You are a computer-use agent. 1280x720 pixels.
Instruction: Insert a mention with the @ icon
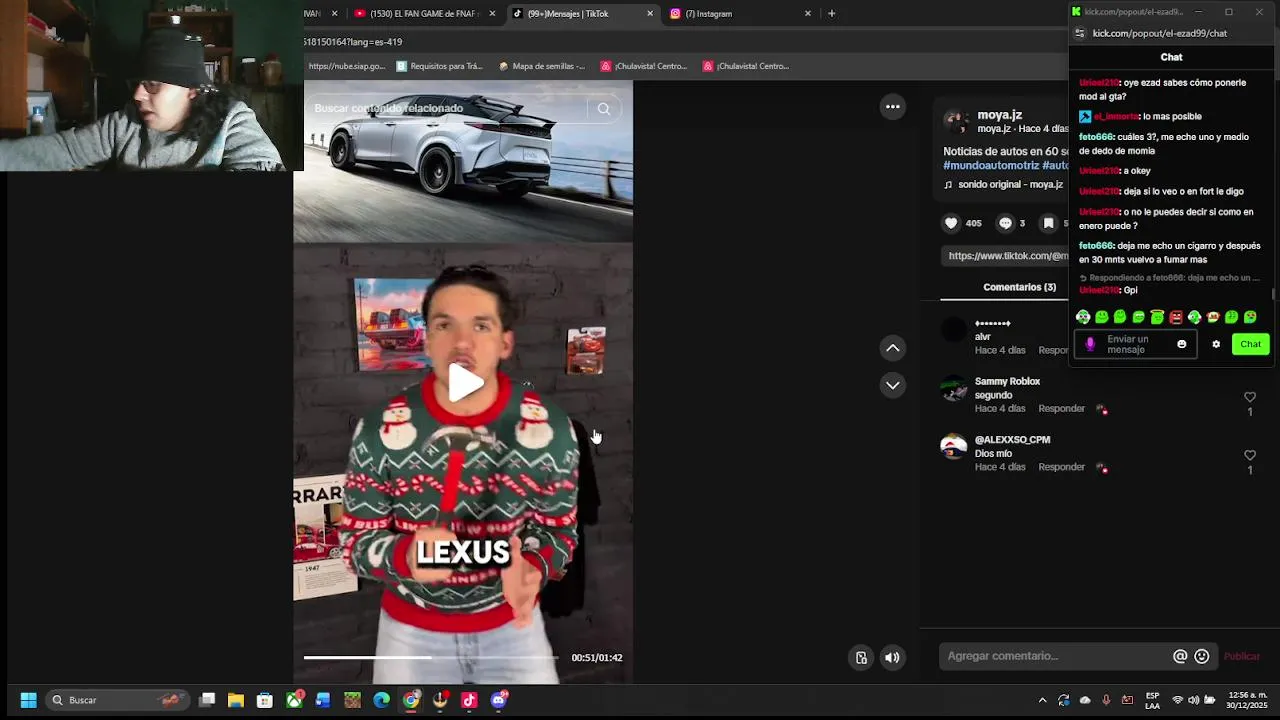[x=1180, y=656]
